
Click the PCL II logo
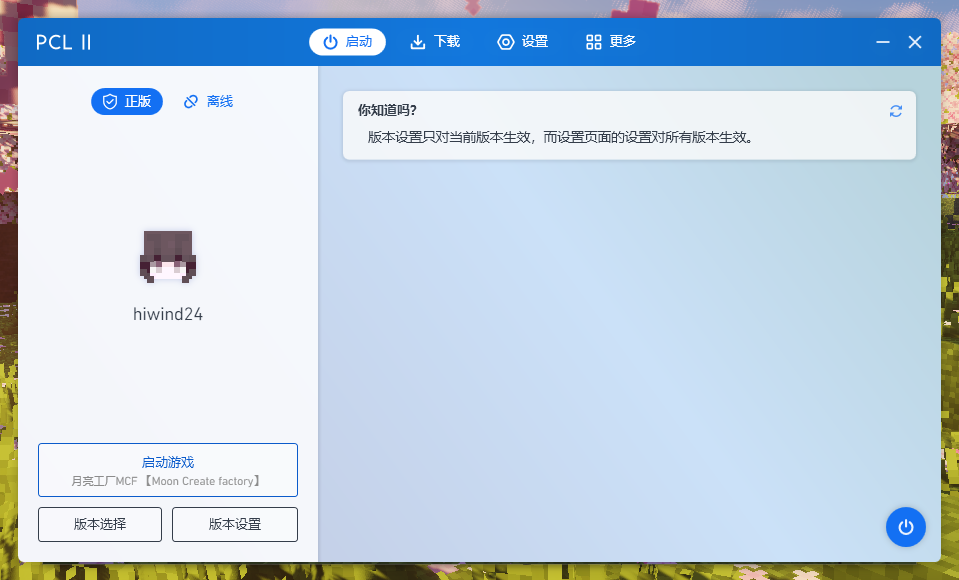[64, 42]
